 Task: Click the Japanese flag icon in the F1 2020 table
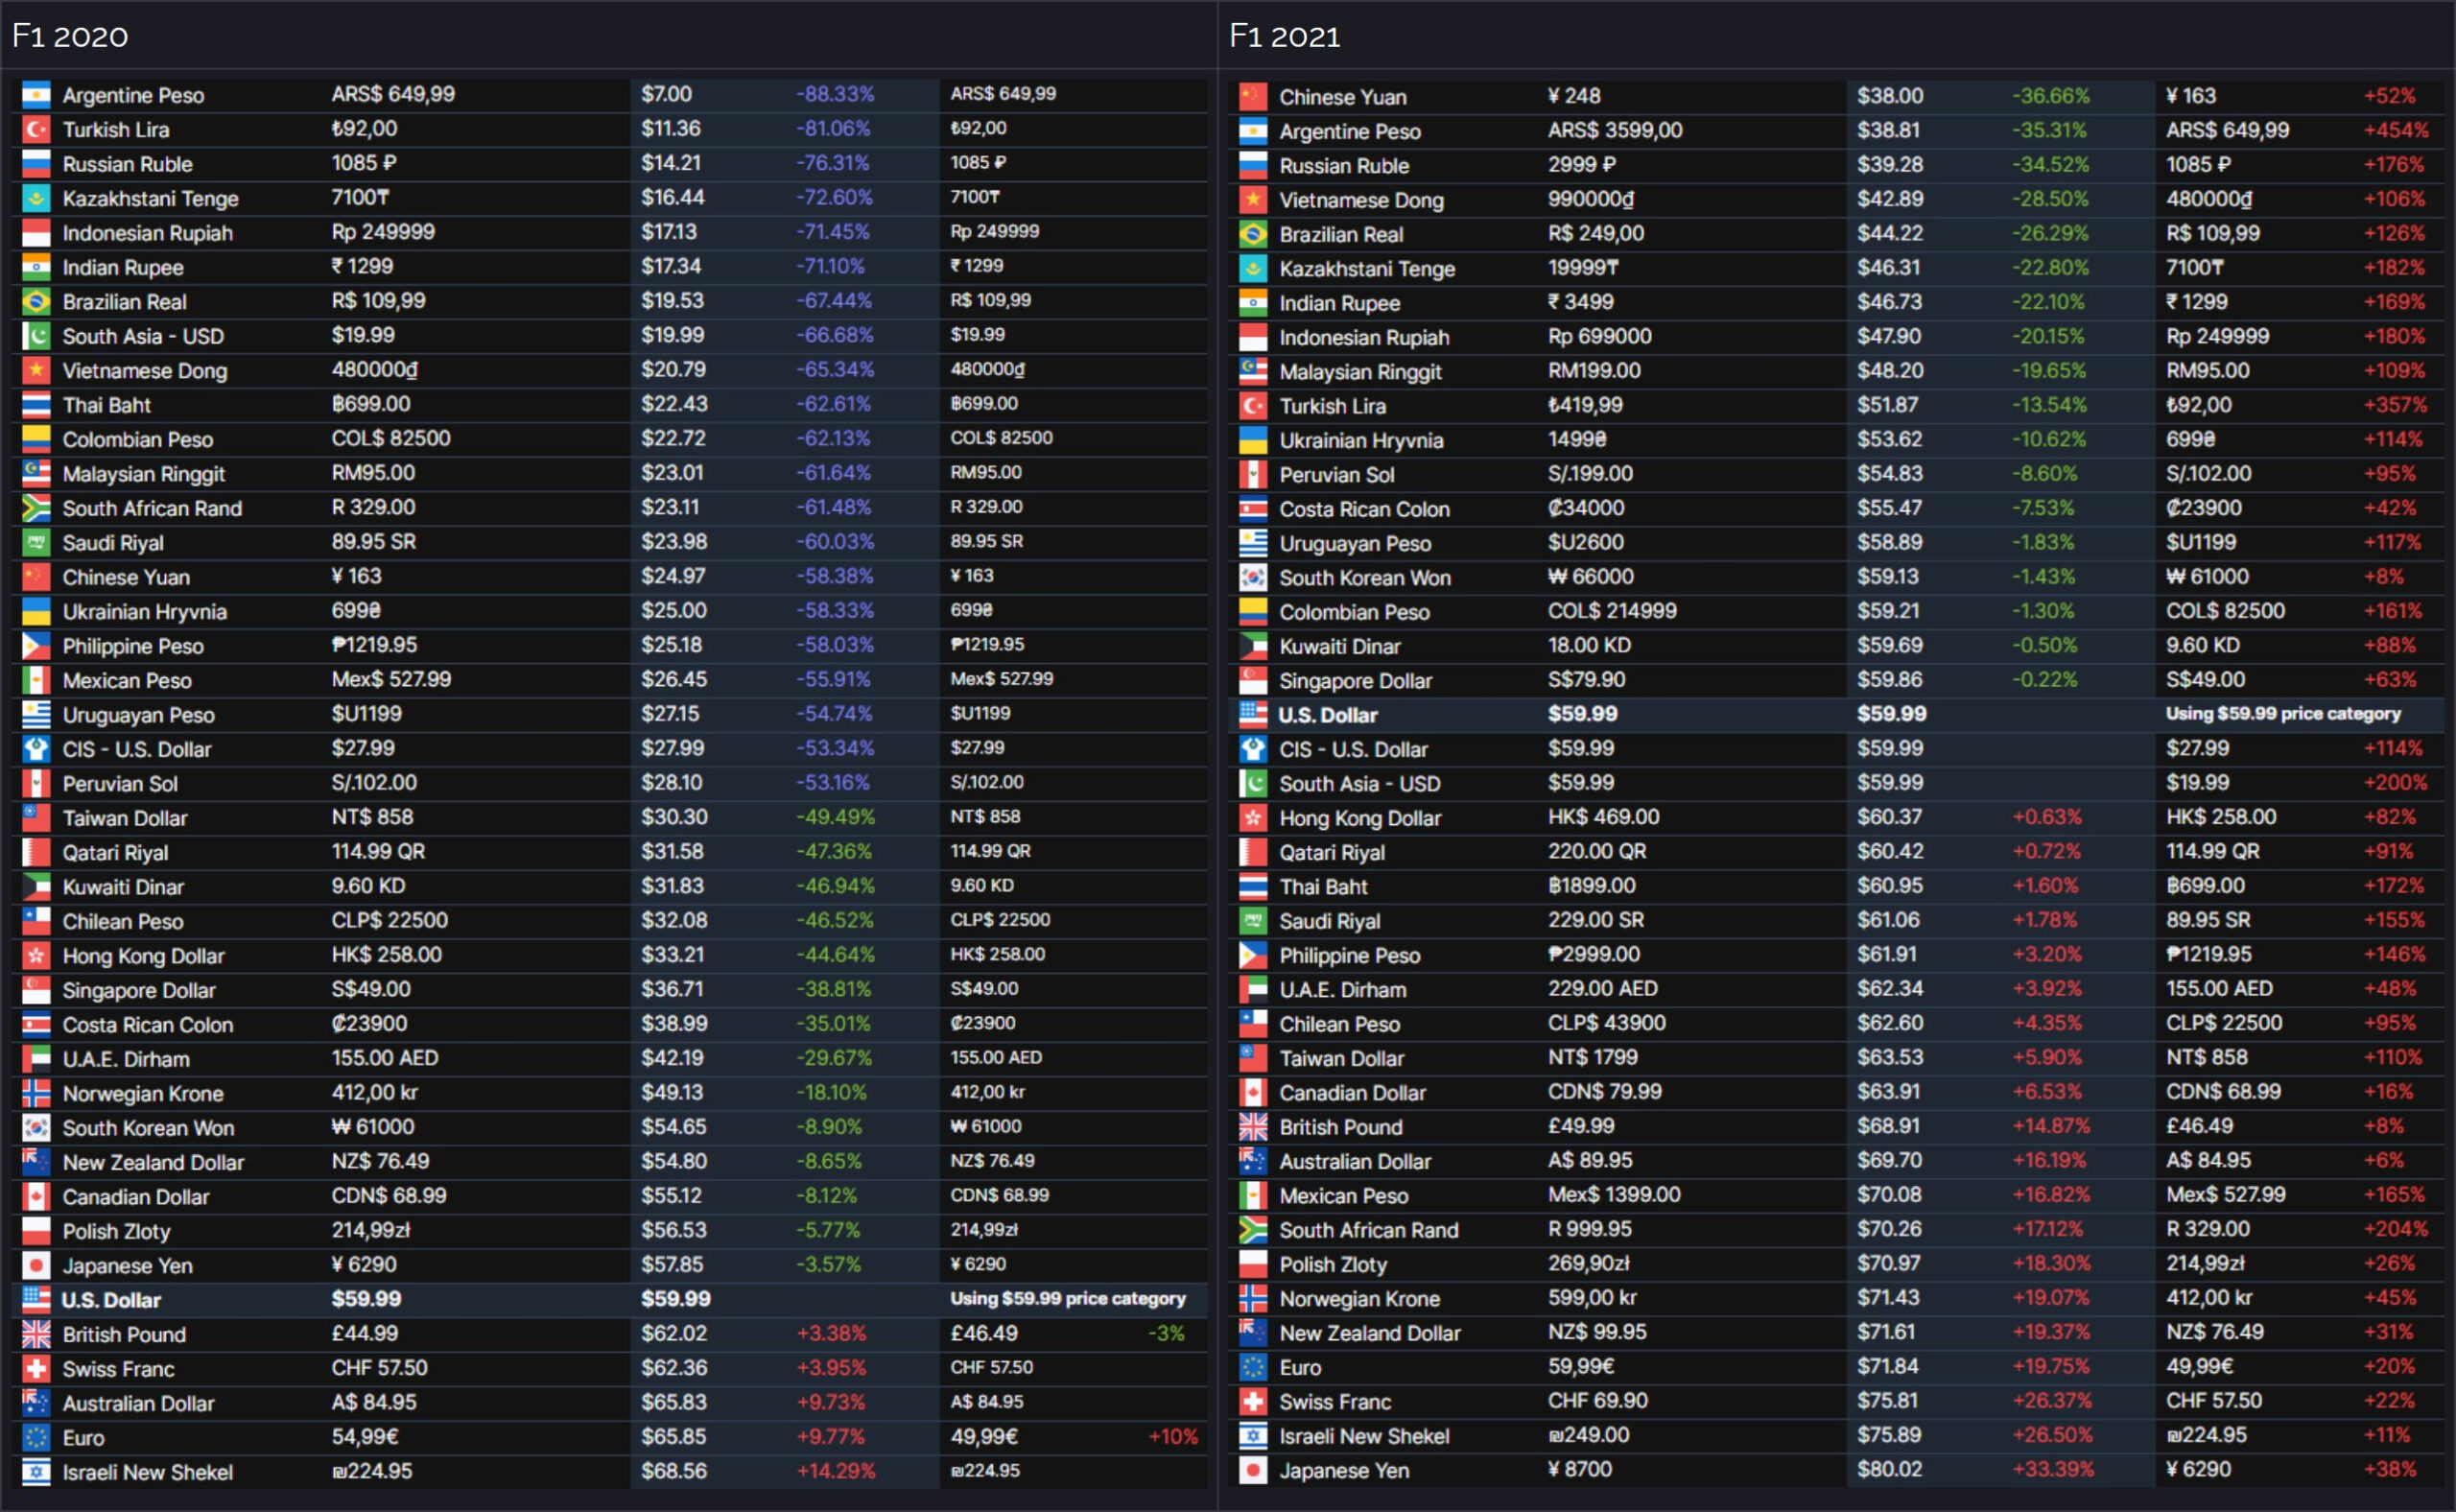point(36,1265)
